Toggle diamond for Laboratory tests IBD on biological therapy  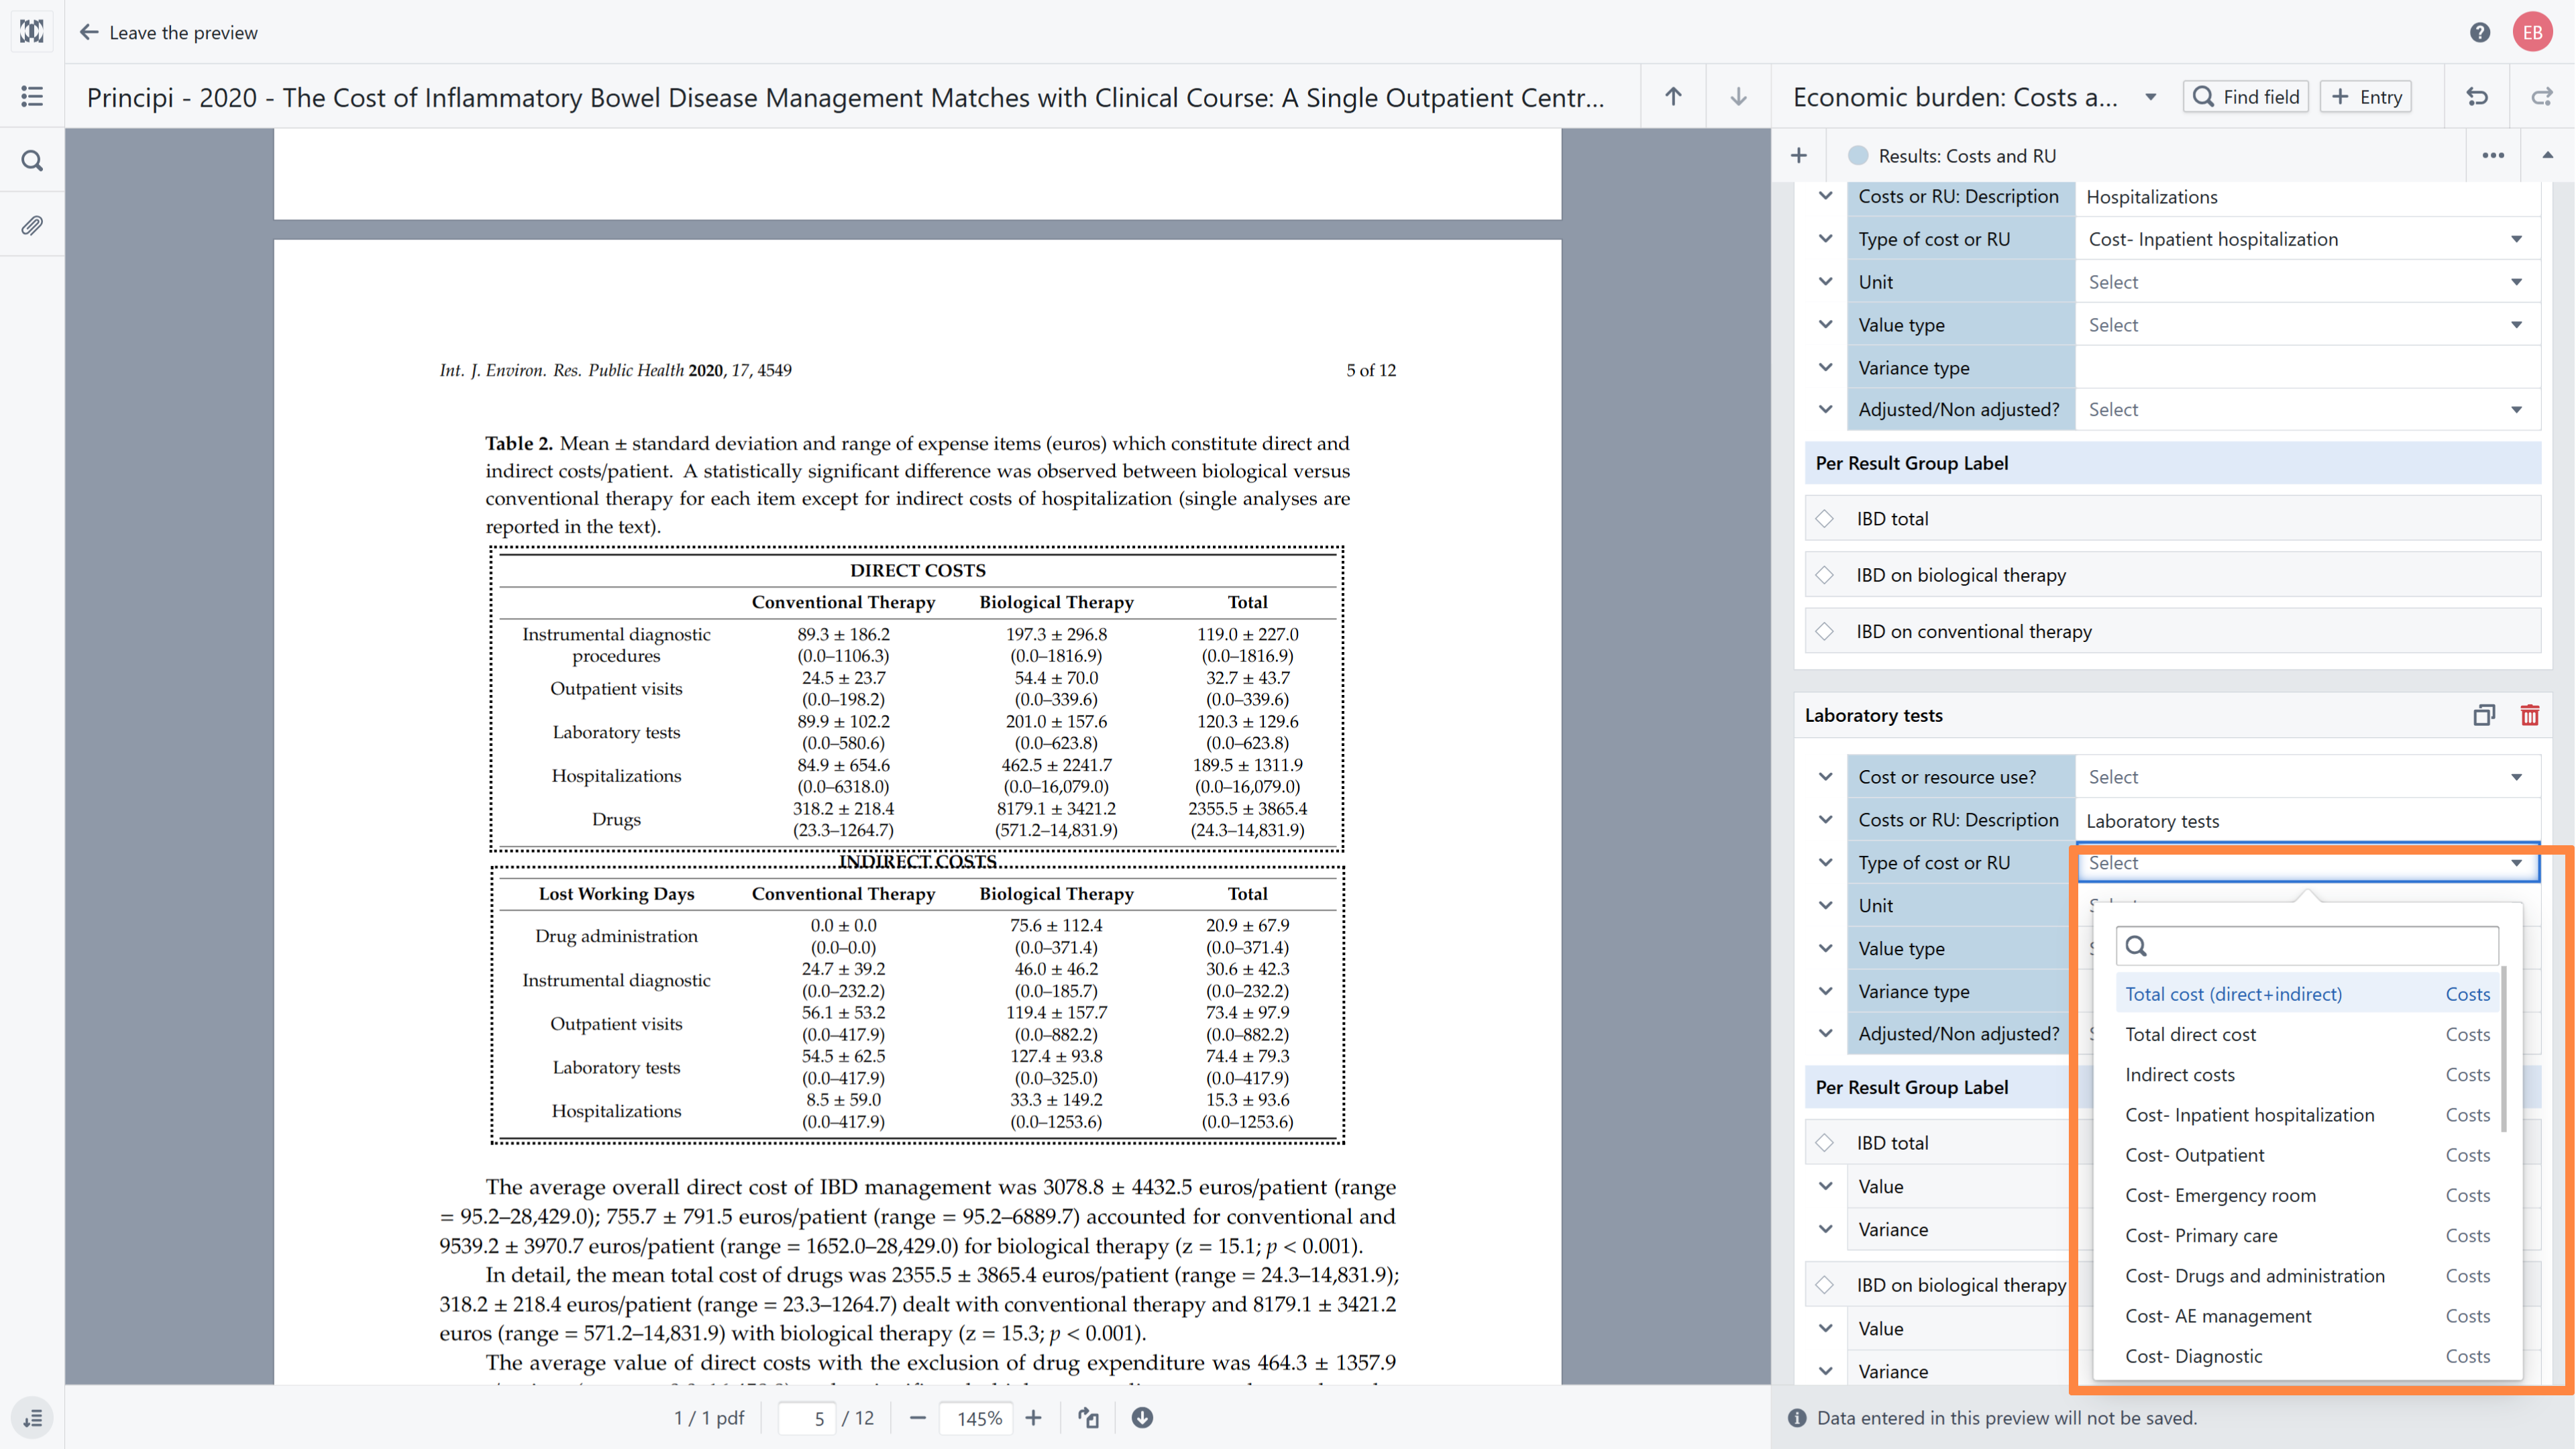coord(1825,1285)
